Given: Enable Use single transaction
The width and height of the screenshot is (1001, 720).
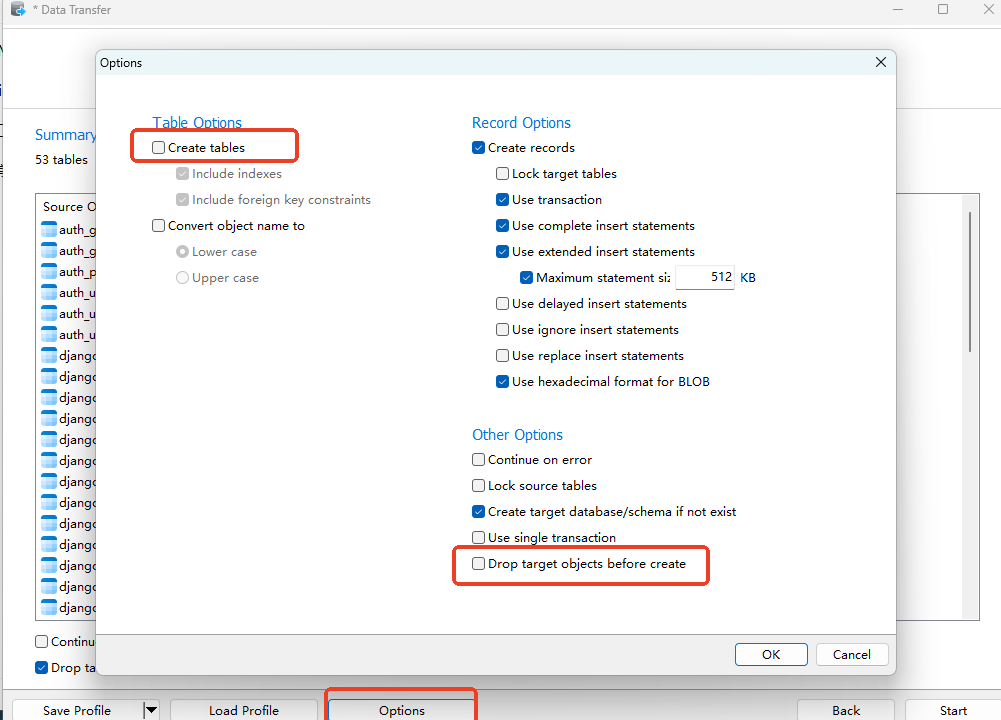Looking at the screenshot, I should [478, 537].
